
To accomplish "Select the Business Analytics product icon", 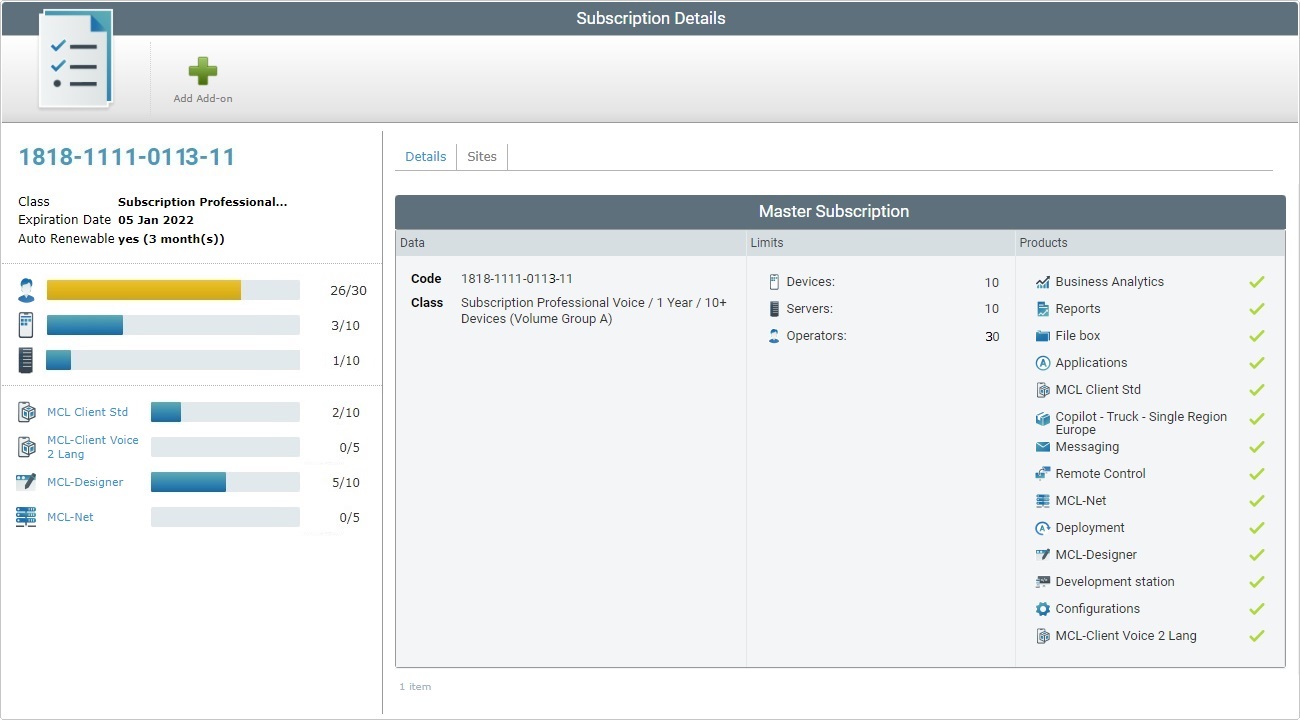I will 1043,281.
